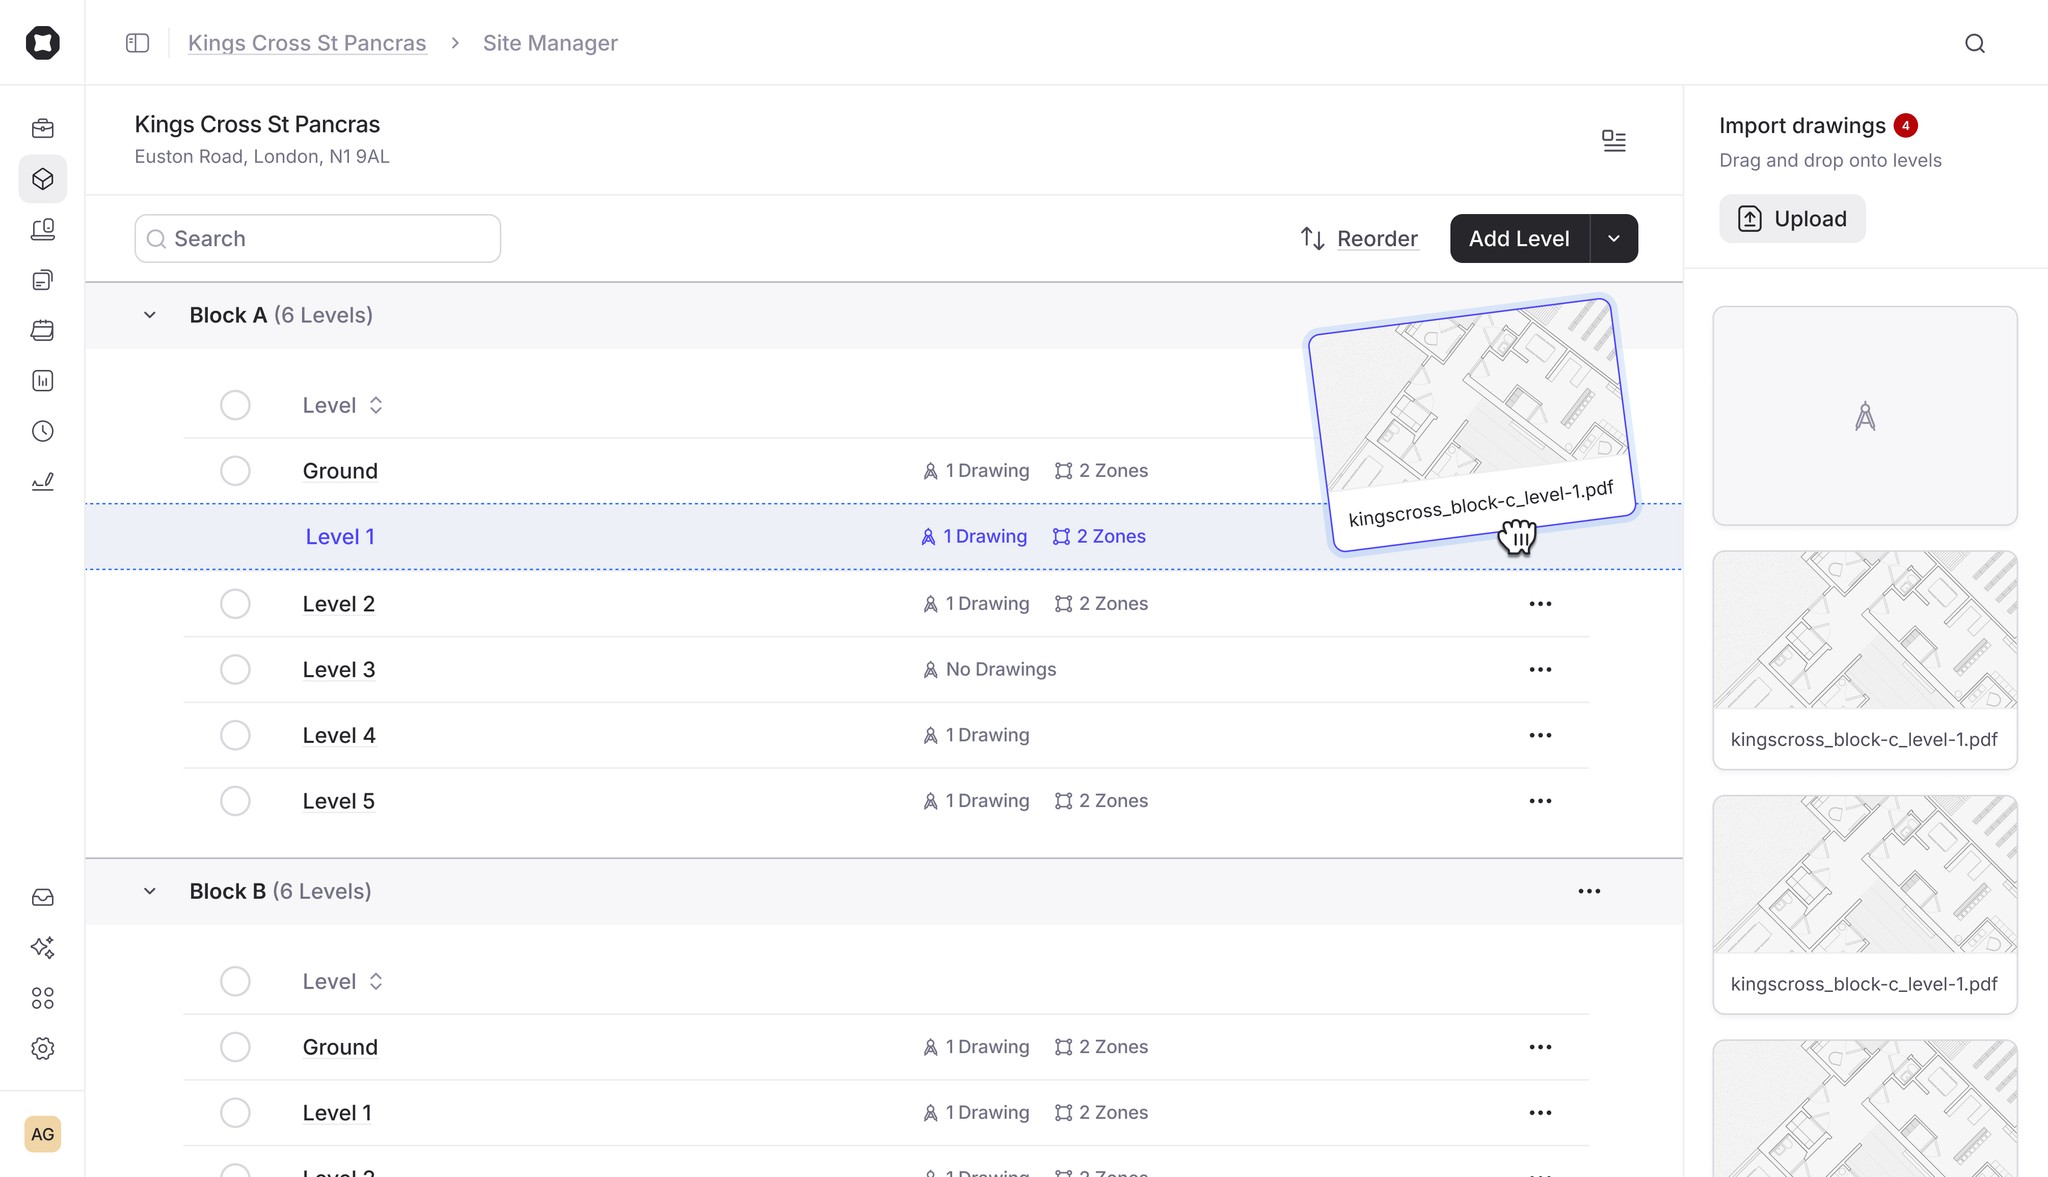Open the briefcase icon in sidebar
Image resolution: width=2048 pixels, height=1177 pixels.
tap(42, 128)
